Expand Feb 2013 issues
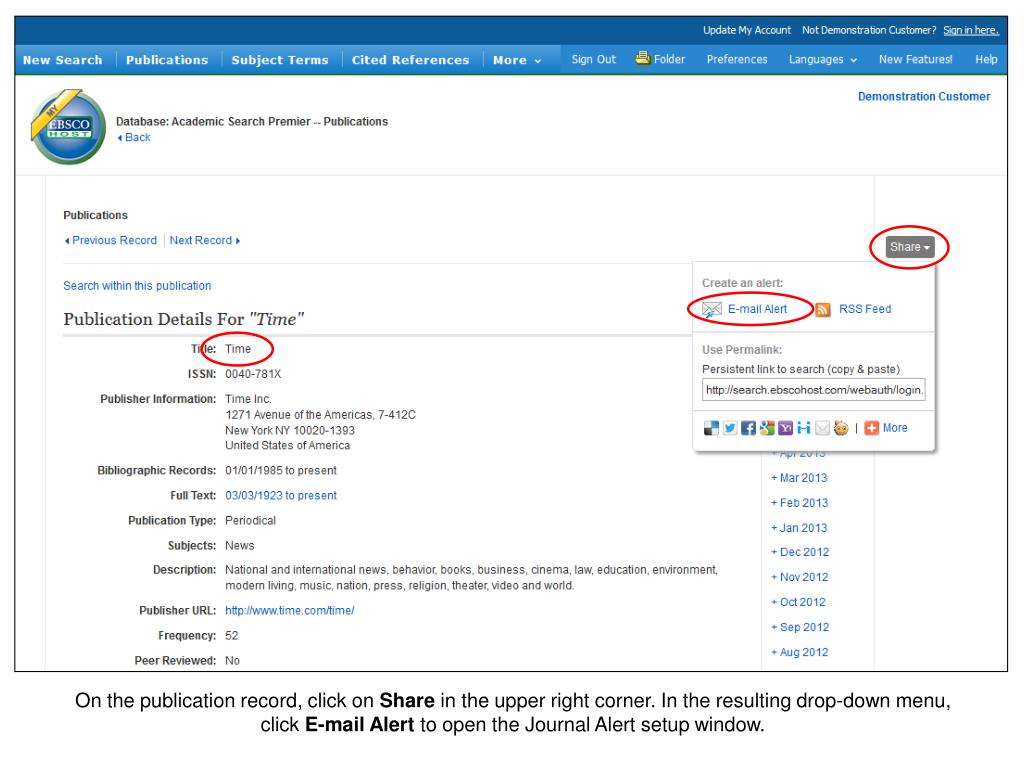Image resolution: width=1024 pixels, height=768 pixels. pyautogui.click(x=799, y=503)
